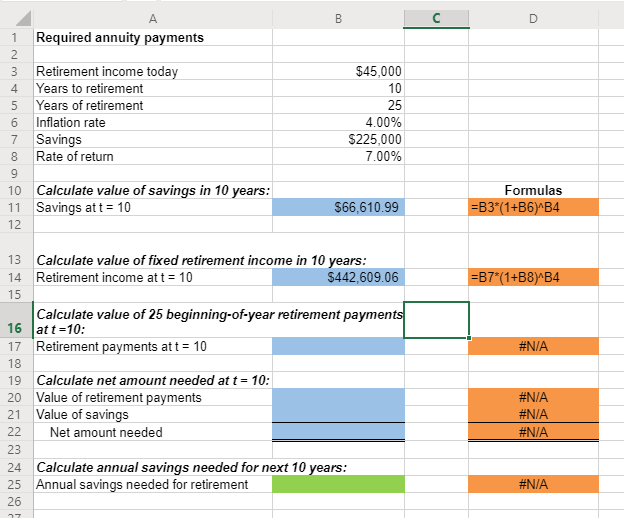Click 'Value of retirement payments' label
Image resolution: width=624 pixels, height=518 pixels.
coord(119,397)
